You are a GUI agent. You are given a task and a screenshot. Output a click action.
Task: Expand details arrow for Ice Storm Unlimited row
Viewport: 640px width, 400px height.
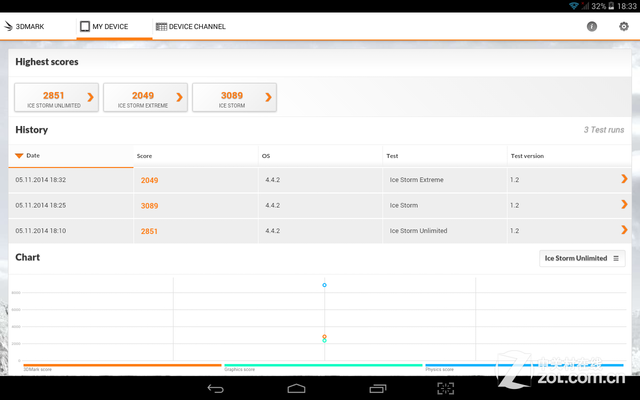coord(624,230)
